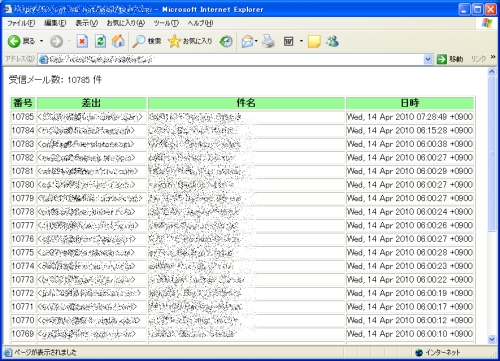Click the Print printer icon
The height and width of the screenshot is (361, 500).
[x=268, y=41]
